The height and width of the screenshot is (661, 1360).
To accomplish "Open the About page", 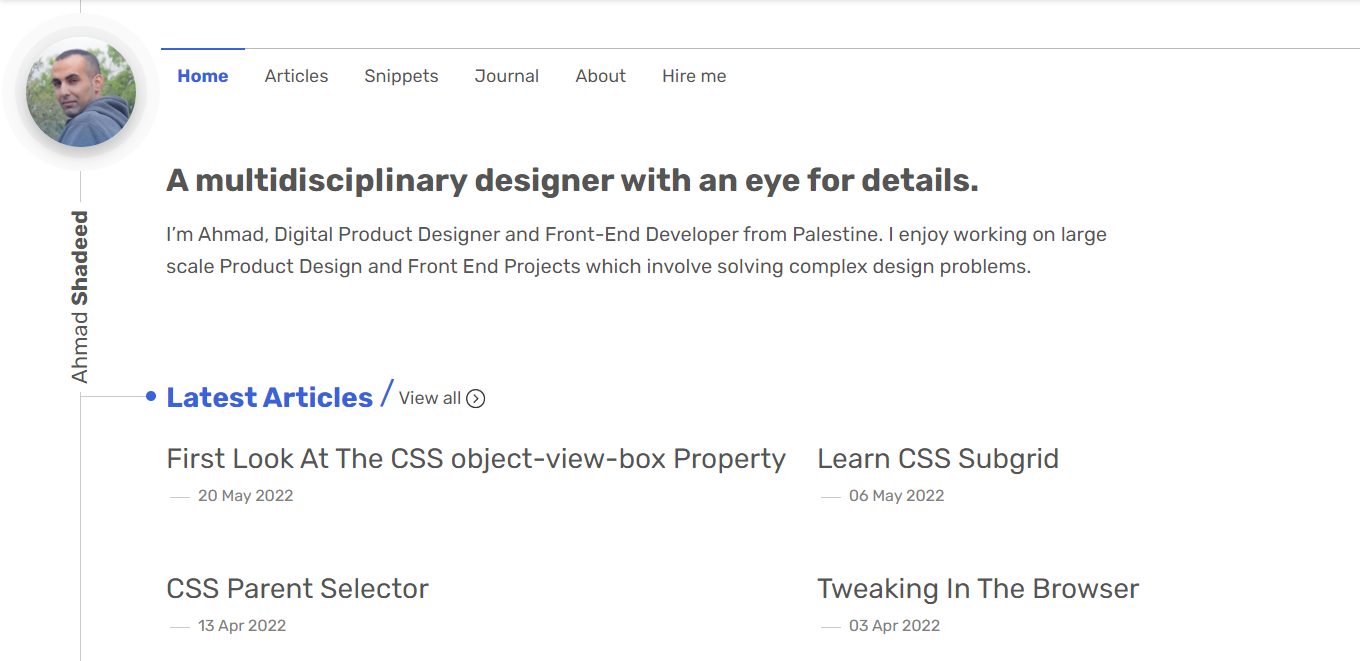I will pos(601,76).
